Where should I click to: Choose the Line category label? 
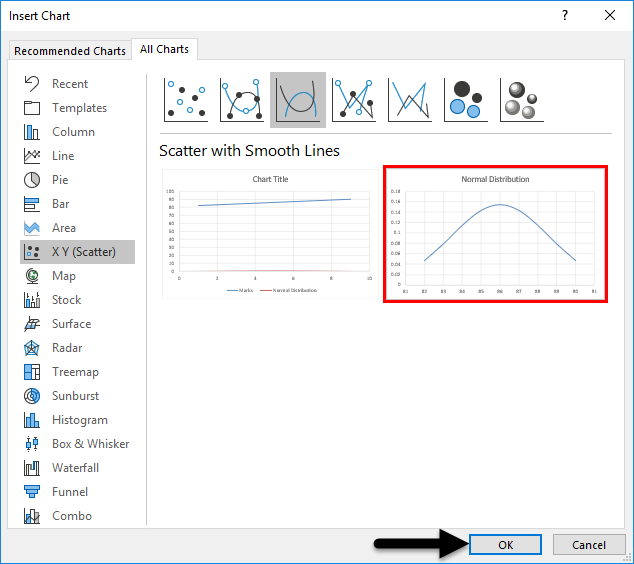point(63,156)
